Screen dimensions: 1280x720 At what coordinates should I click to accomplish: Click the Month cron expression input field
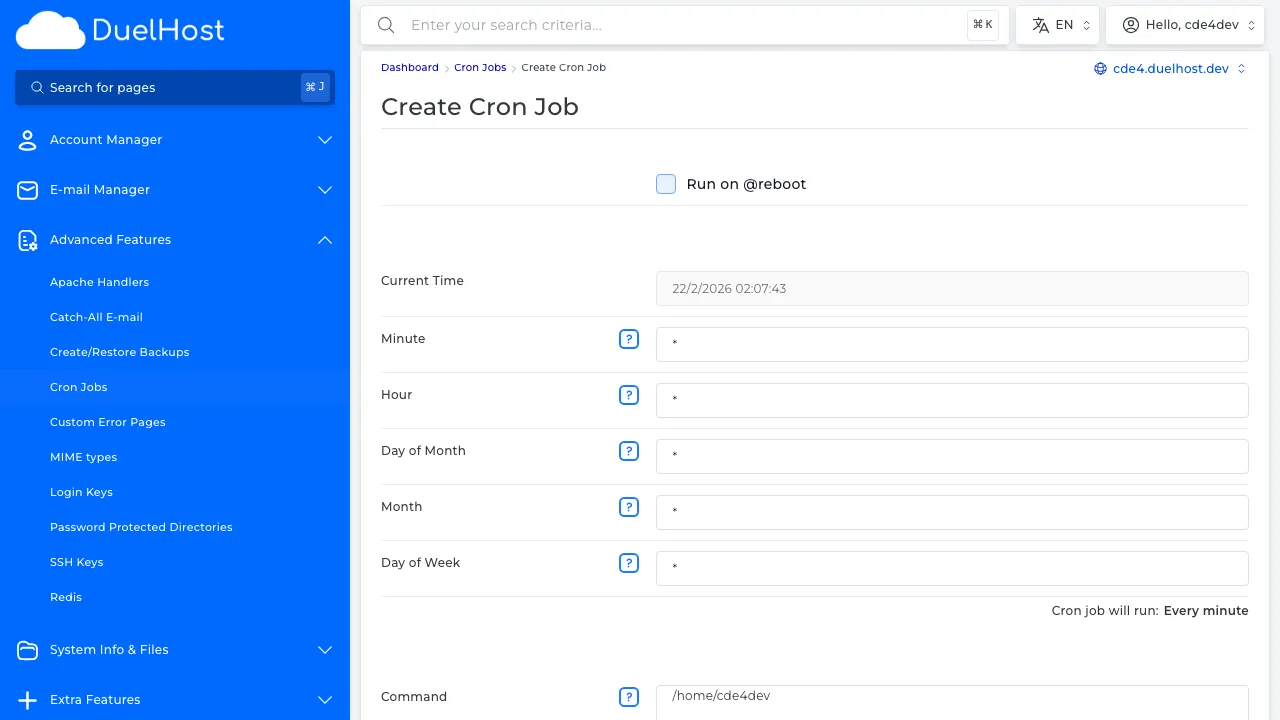[x=951, y=511]
